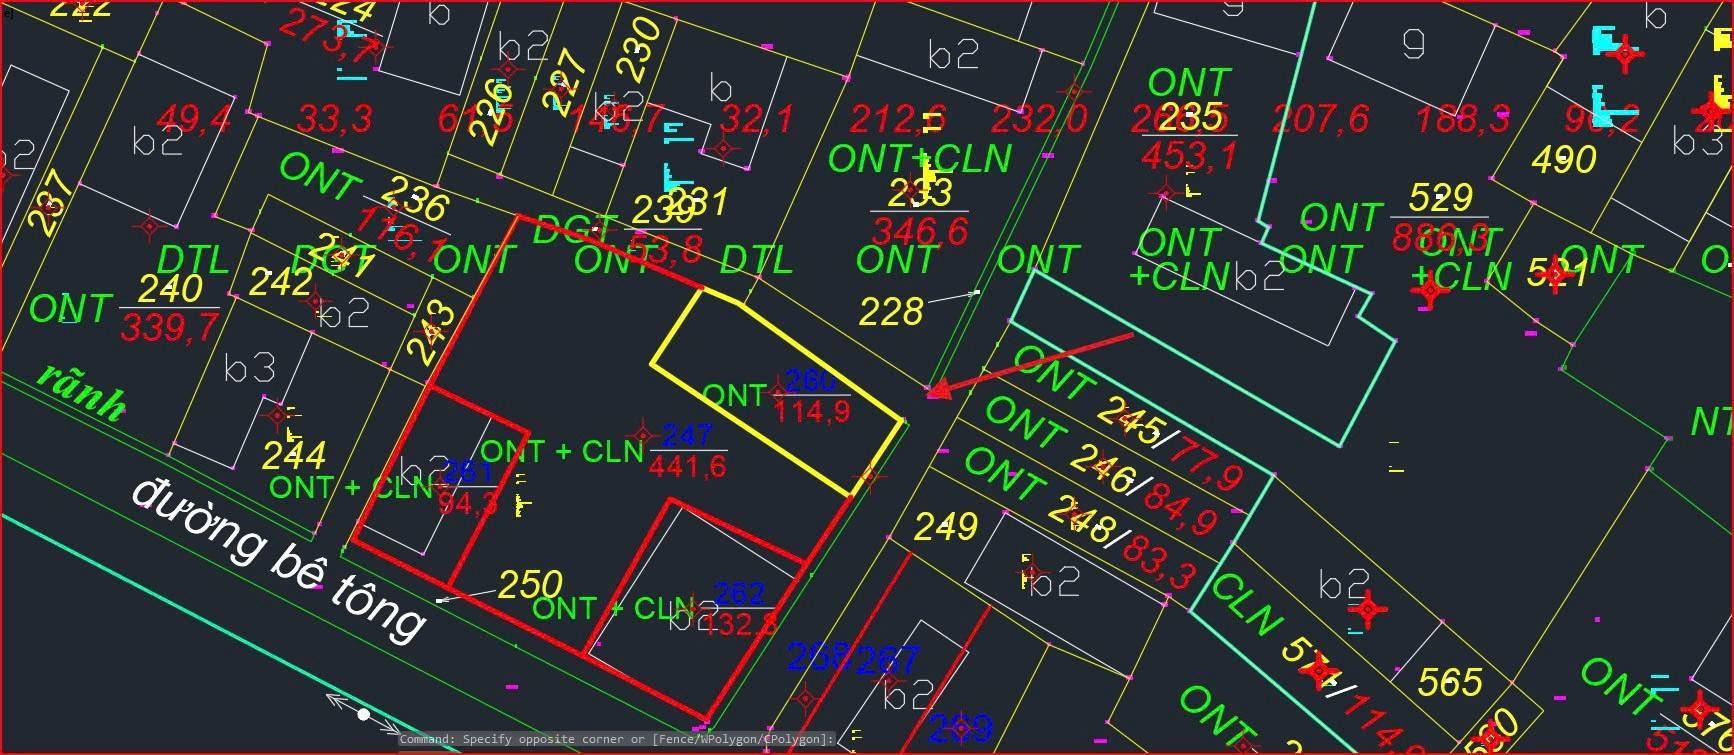Click the red arrow's tip at the road
The image size is (1734, 755).
(x=935, y=392)
